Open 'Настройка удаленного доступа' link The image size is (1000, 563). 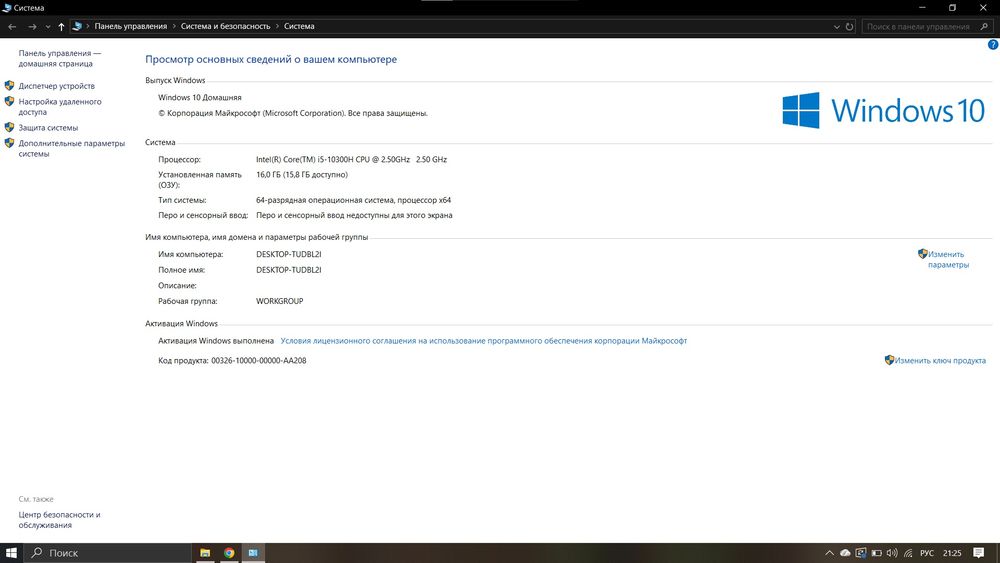tap(60, 106)
